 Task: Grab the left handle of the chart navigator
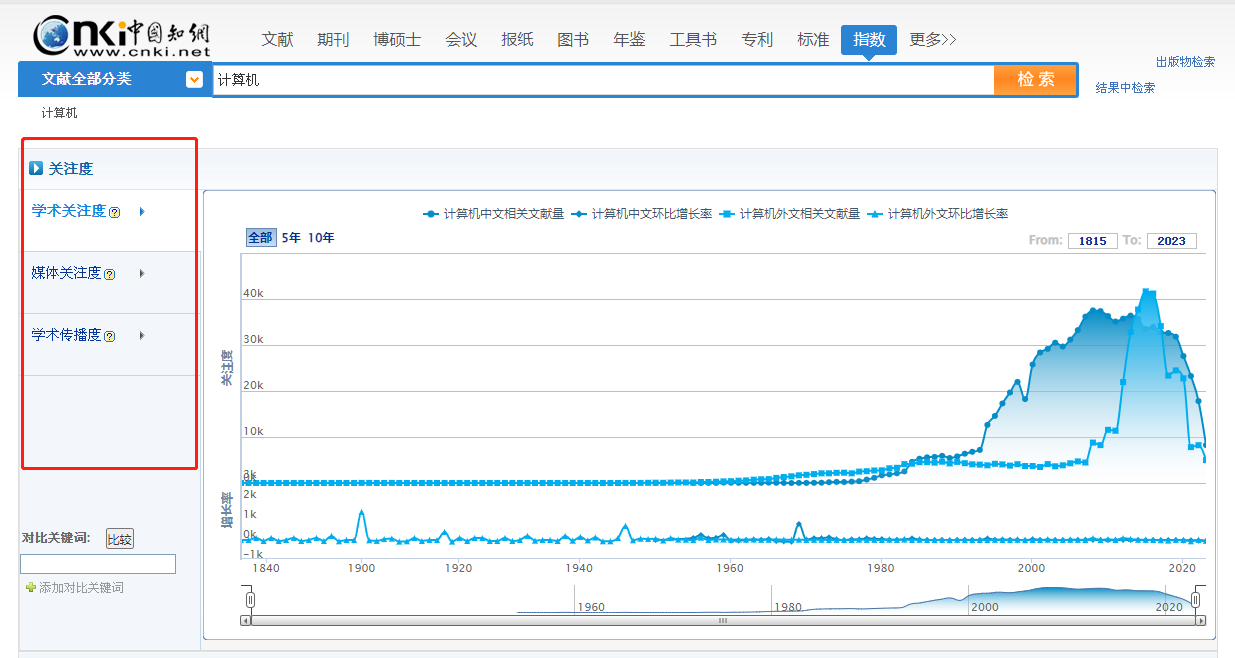(x=251, y=600)
